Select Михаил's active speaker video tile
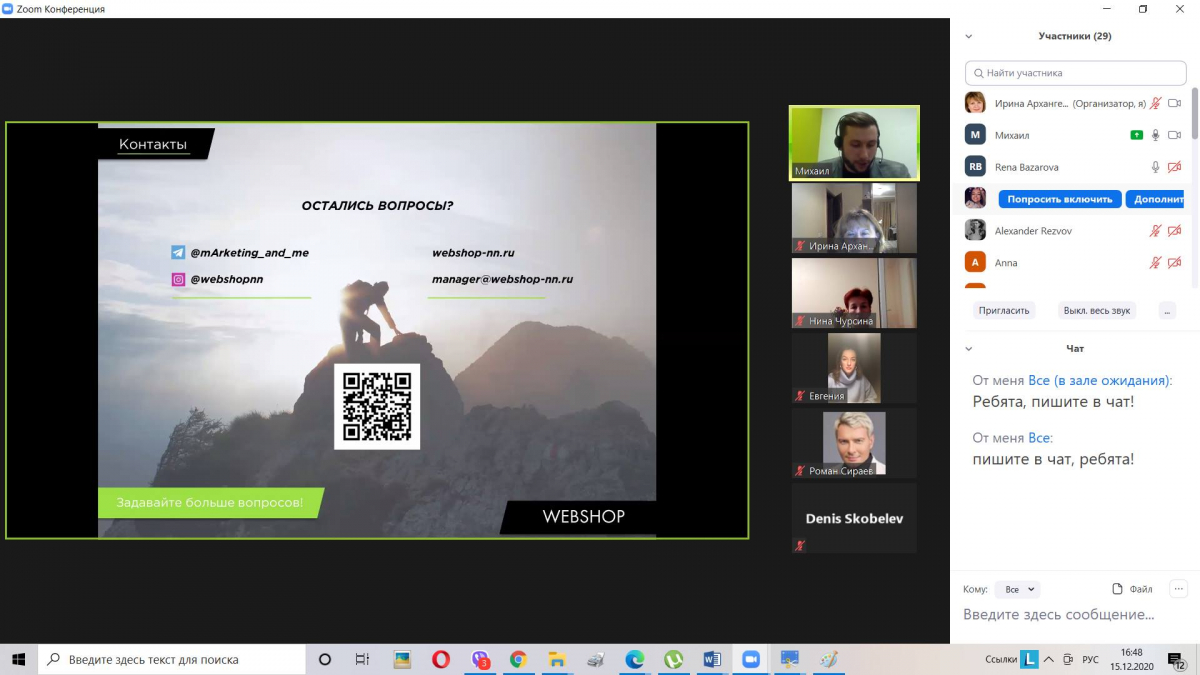Viewport: 1200px width, 675px height. [x=854, y=143]
